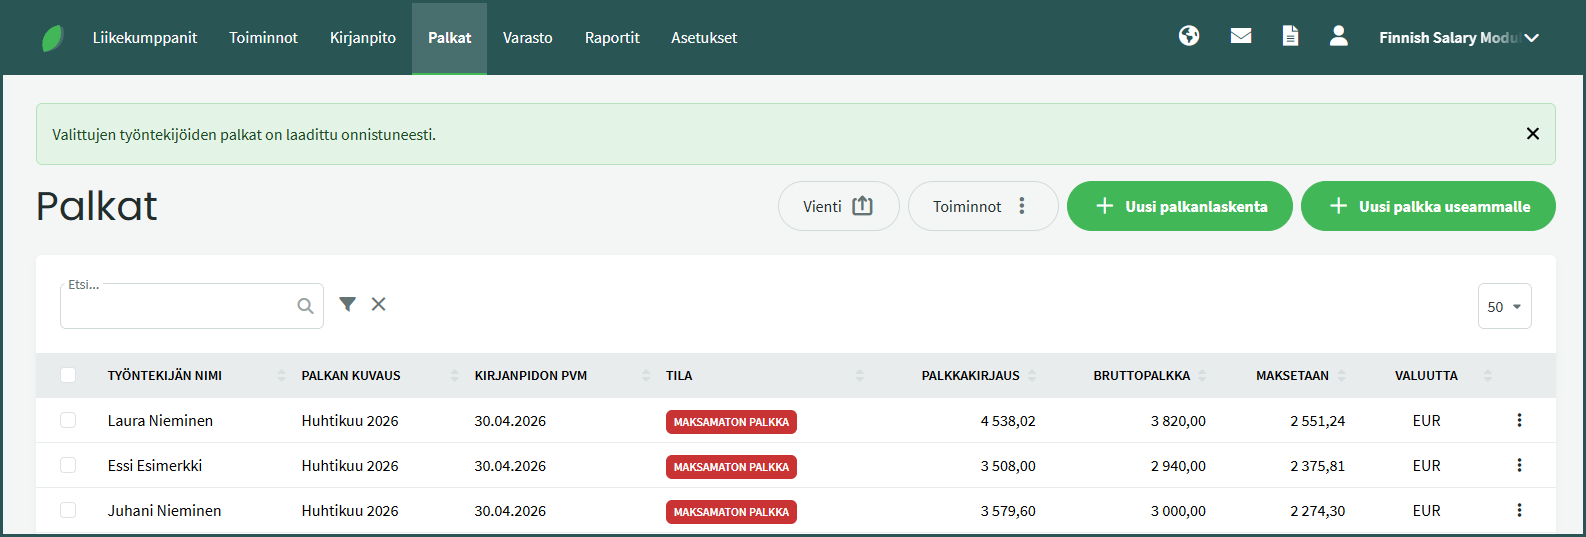Open row actions menu for Laura Nieminen

(1519, 421)
